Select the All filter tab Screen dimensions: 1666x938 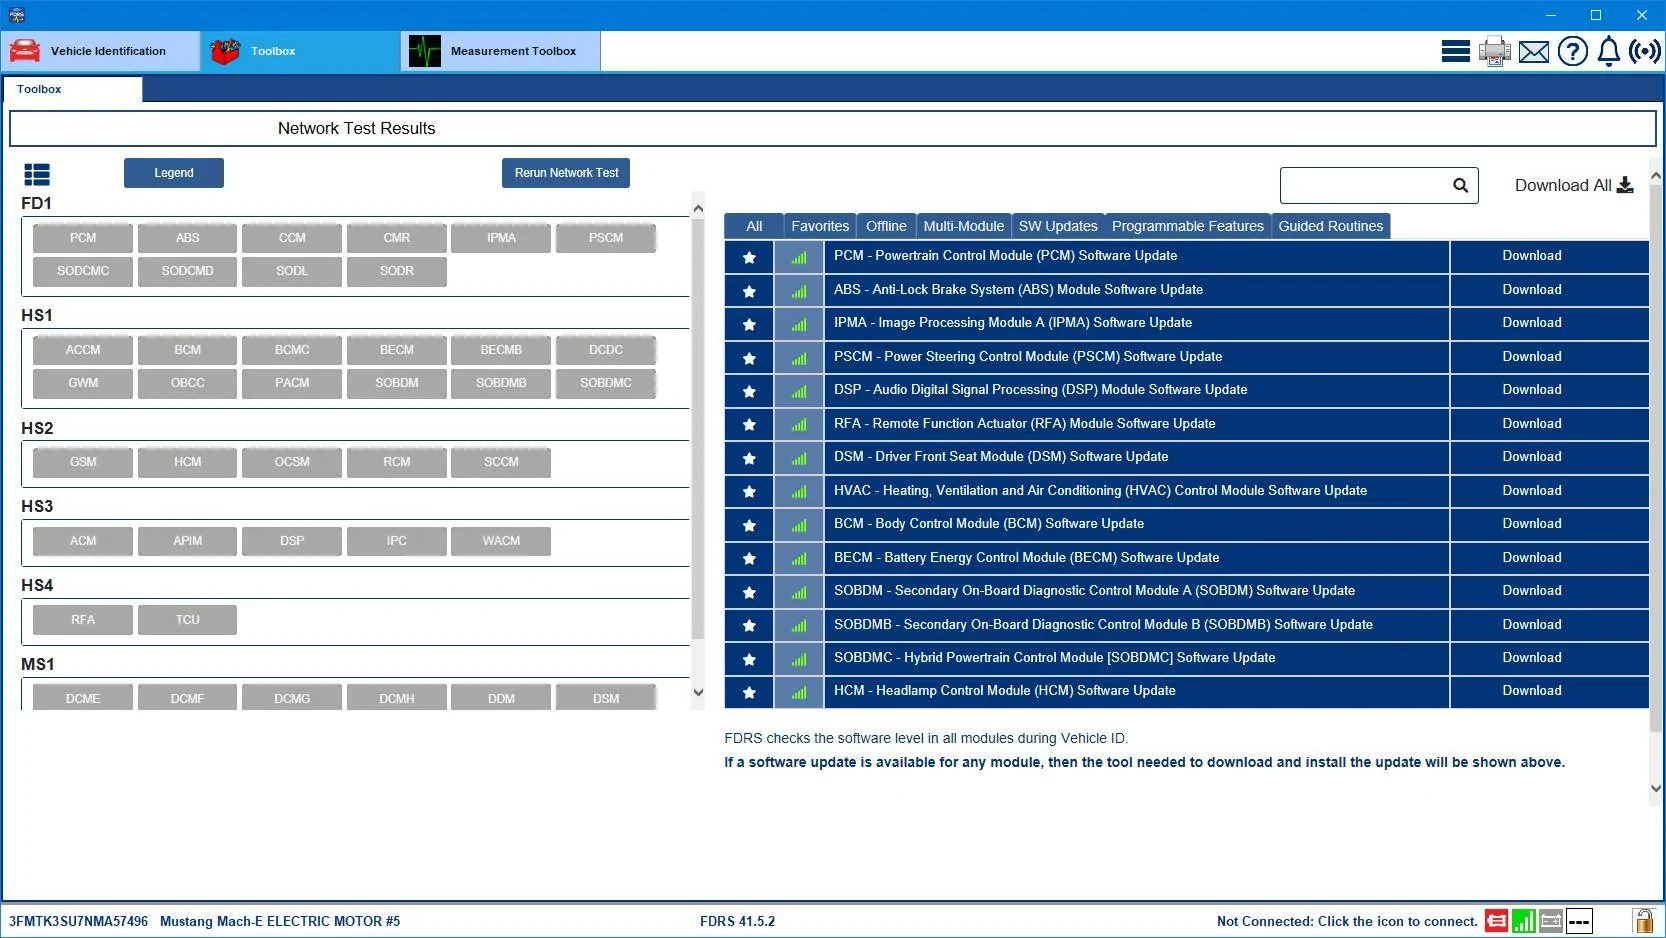coord(754,226)
